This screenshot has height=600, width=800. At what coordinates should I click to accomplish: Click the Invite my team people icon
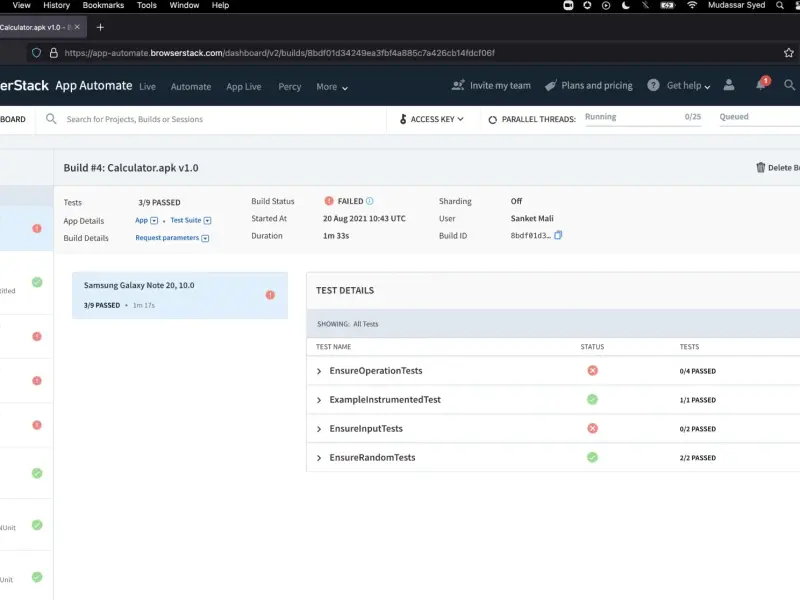[x=458, y=85]
